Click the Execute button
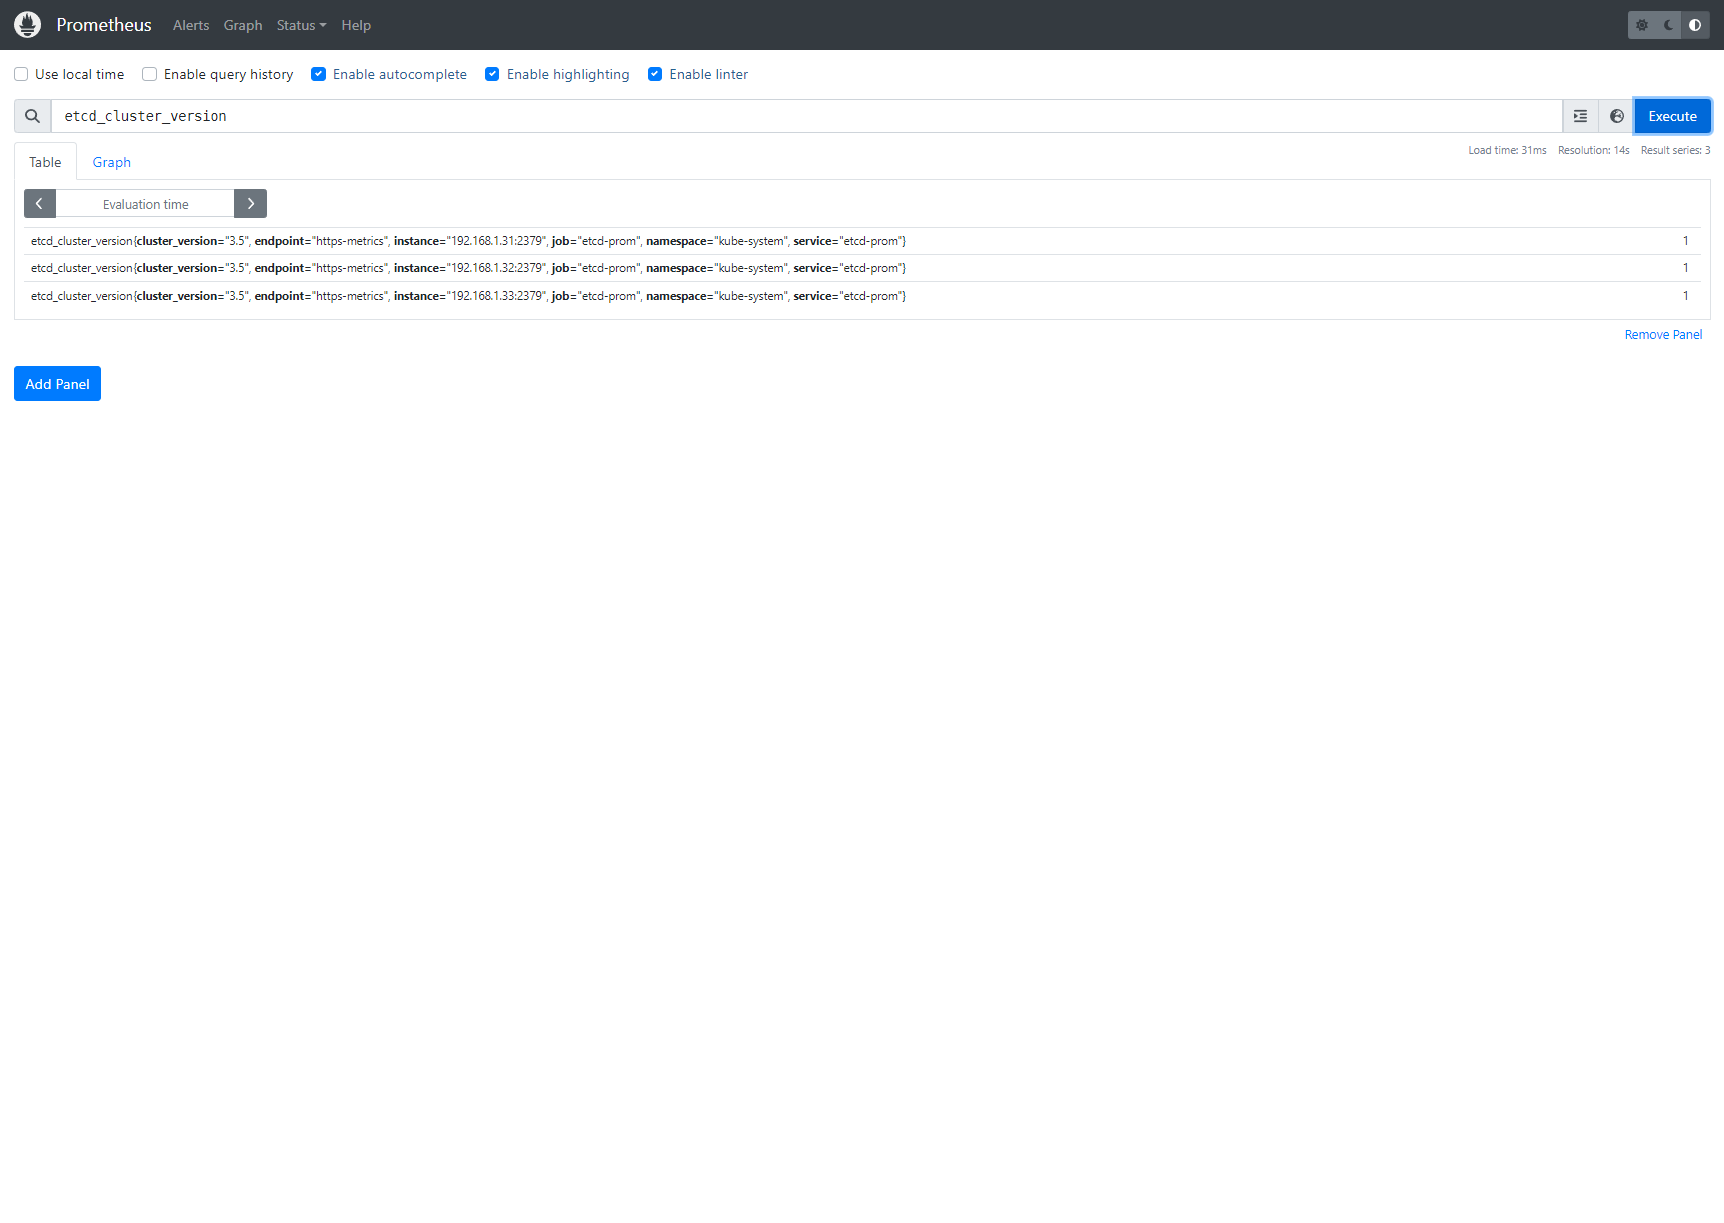 tap(1672, 116)
